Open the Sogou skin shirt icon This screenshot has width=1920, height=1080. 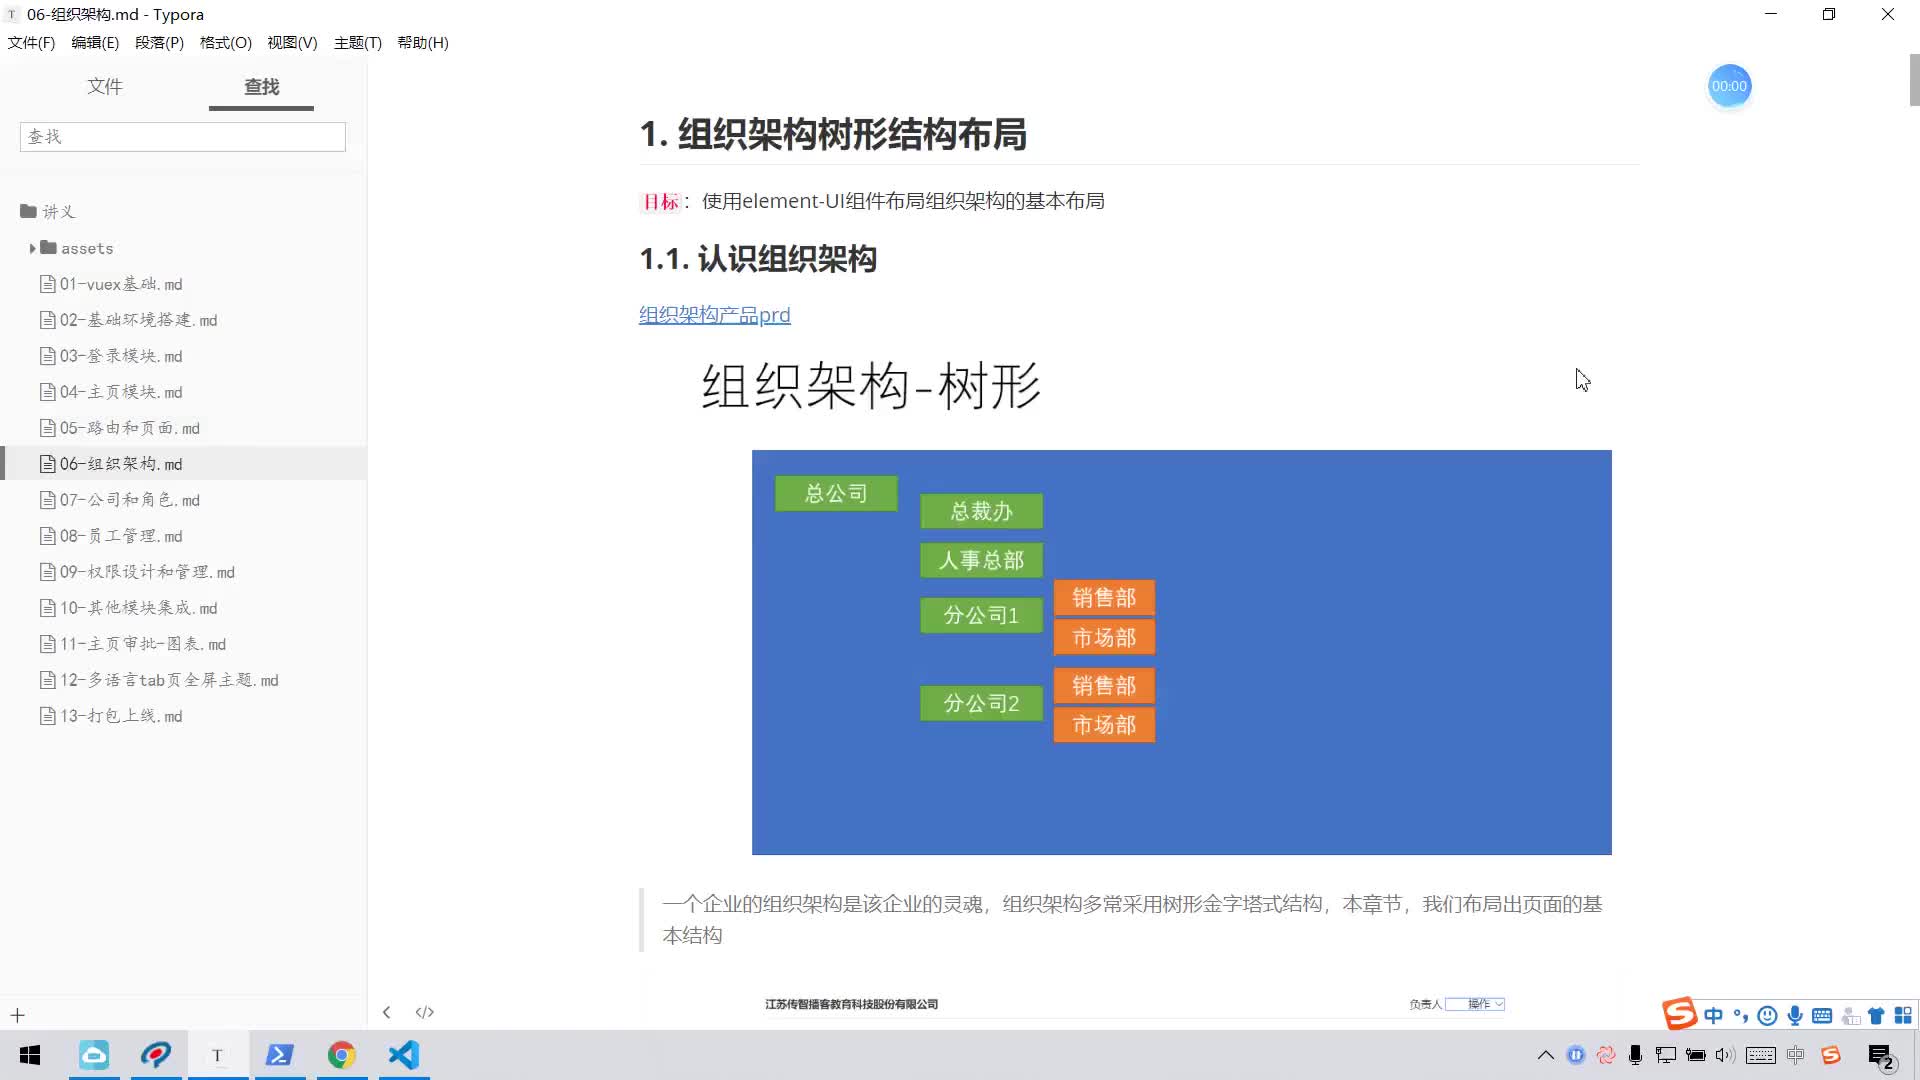click(1876, 1016)
